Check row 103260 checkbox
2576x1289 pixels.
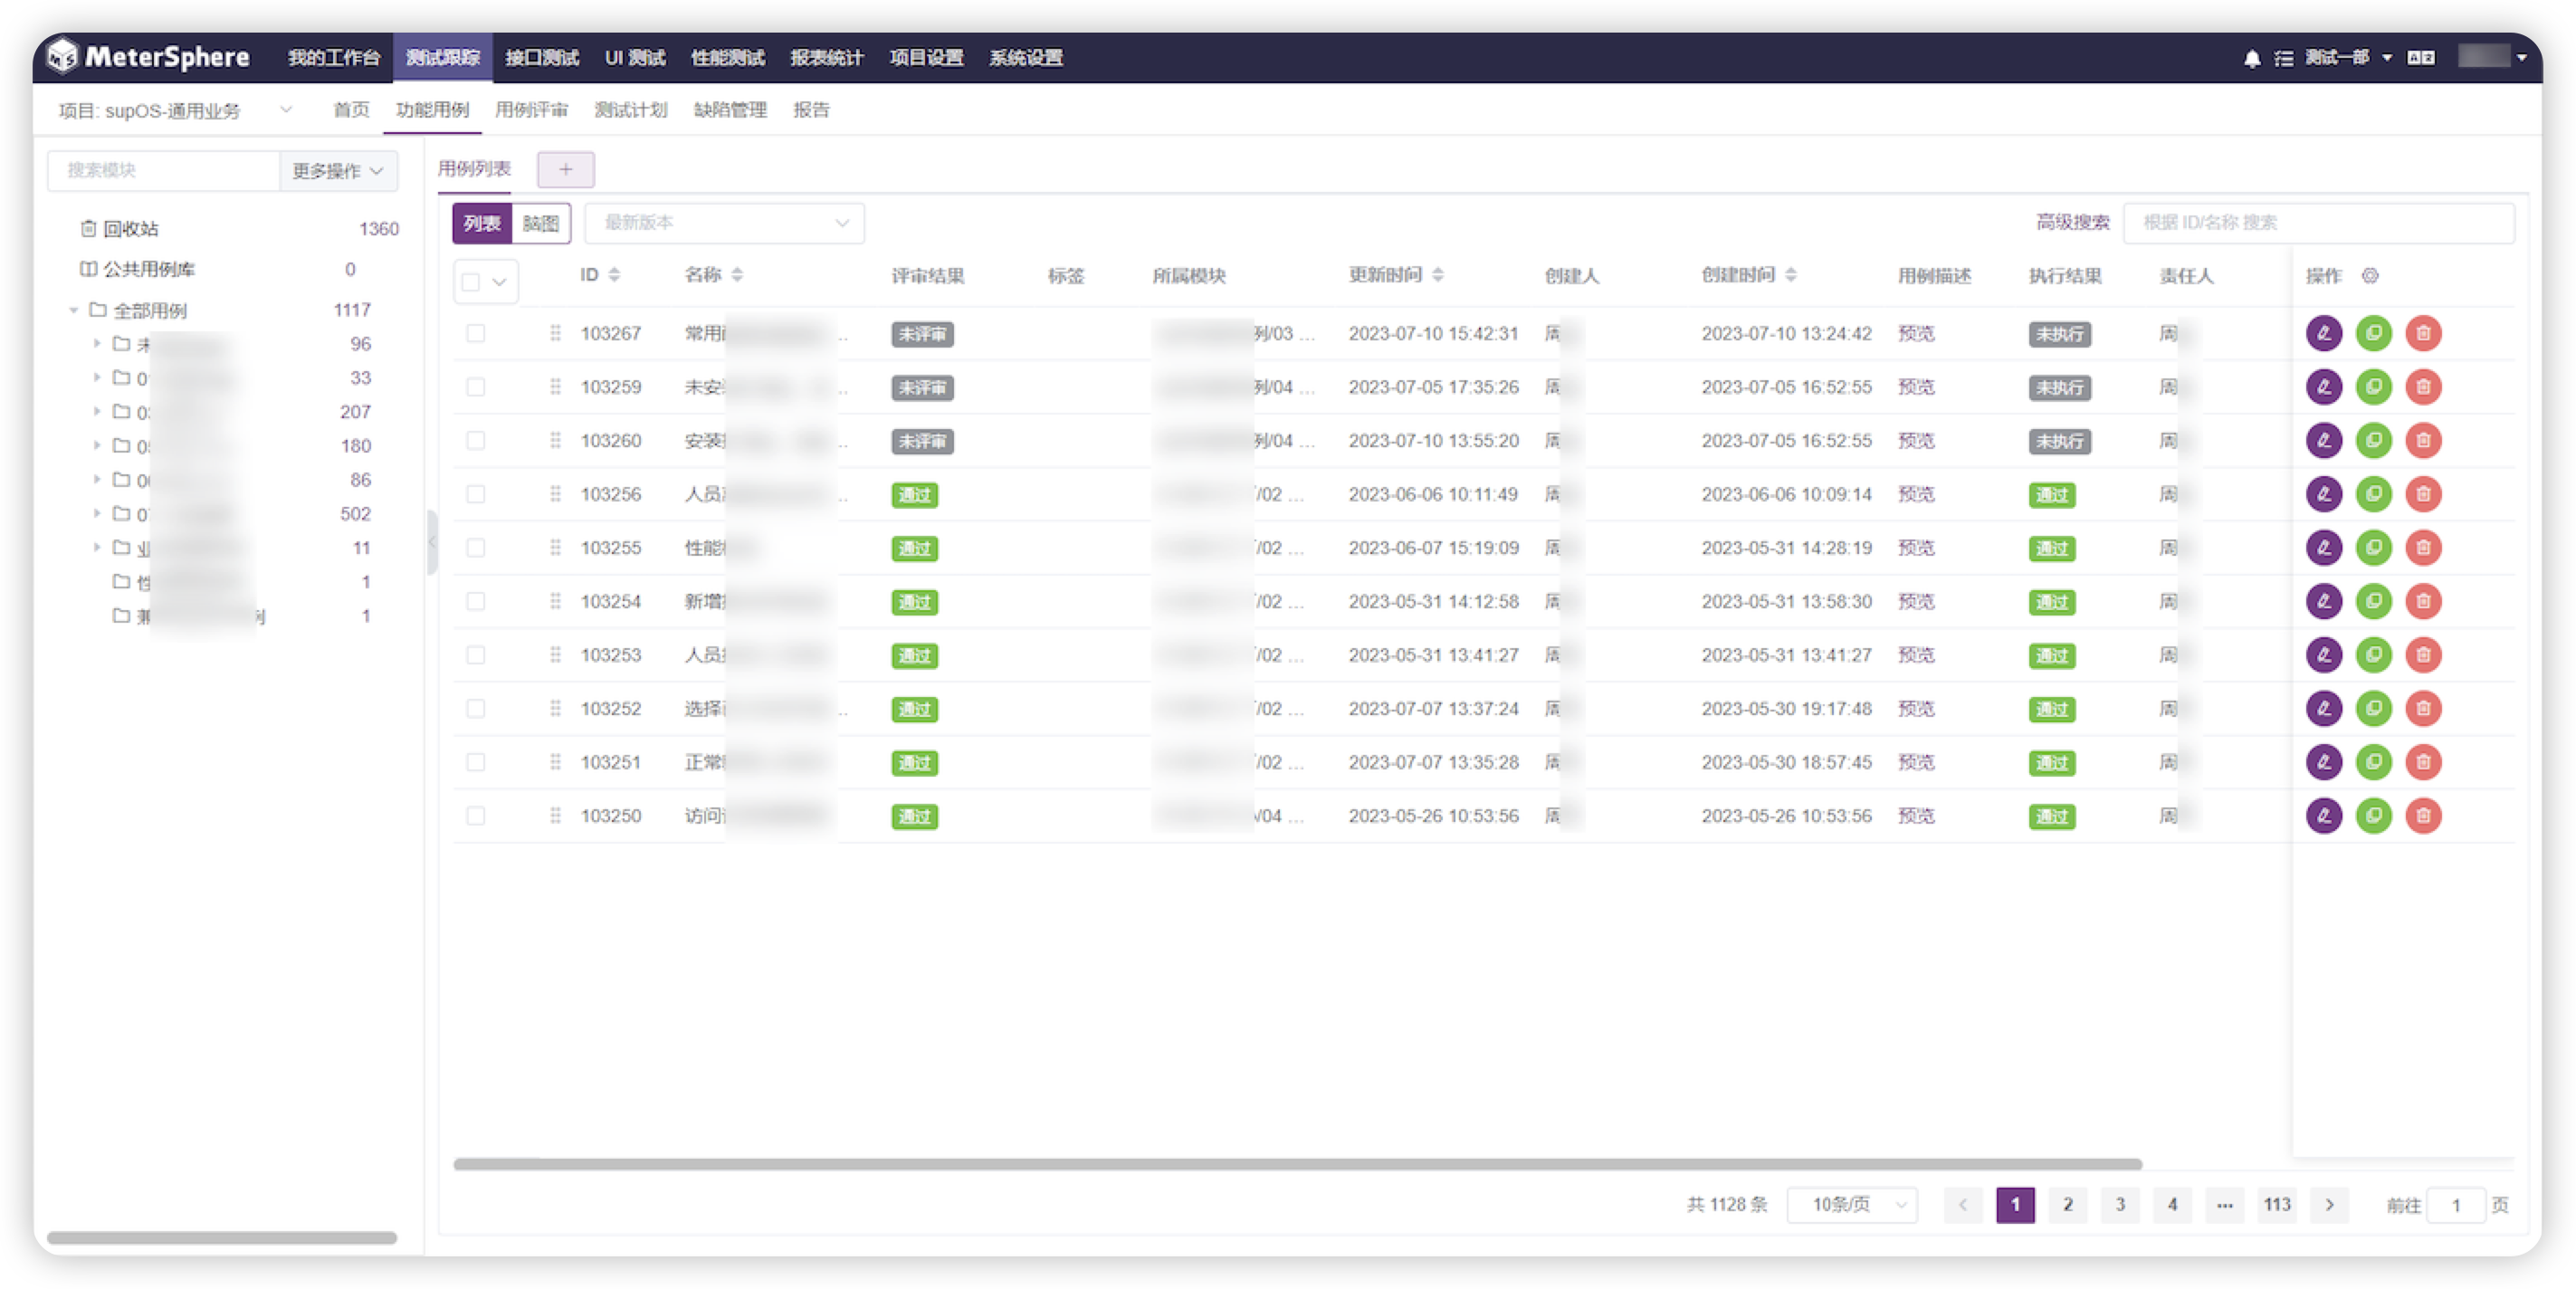pyautogui.click(x=476, y=440)
